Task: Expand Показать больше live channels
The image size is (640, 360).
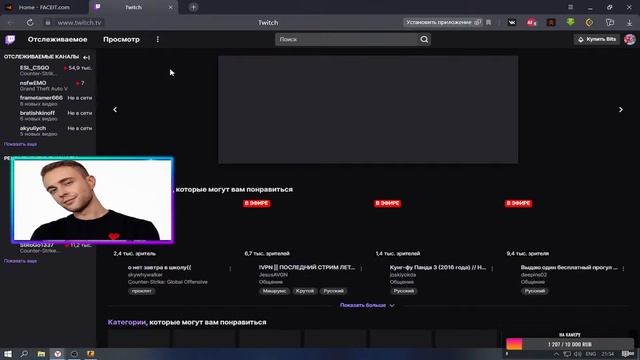Action: click(367, 305)
